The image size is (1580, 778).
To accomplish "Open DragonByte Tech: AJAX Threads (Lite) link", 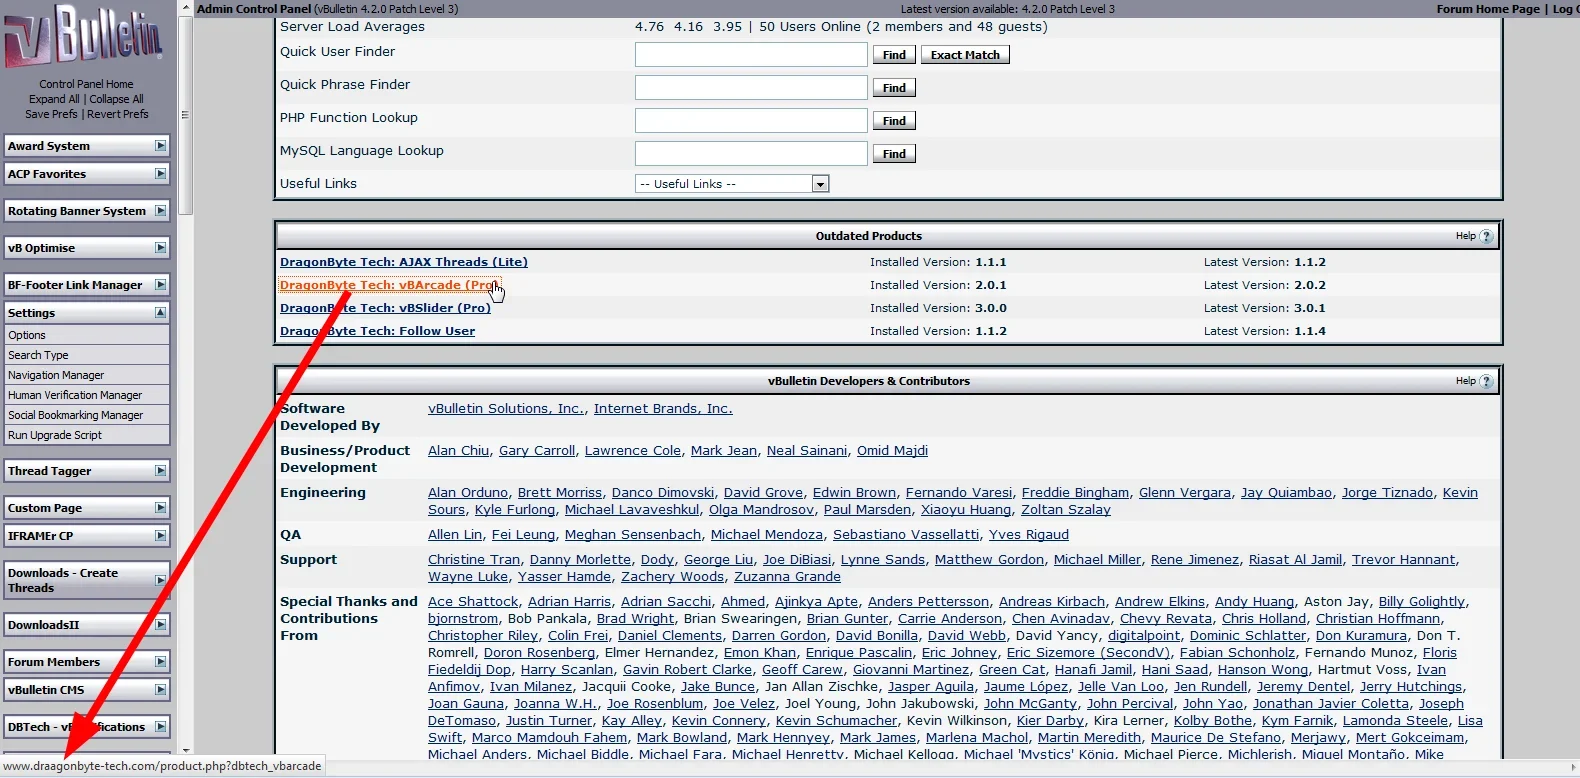I will [404, 262].
